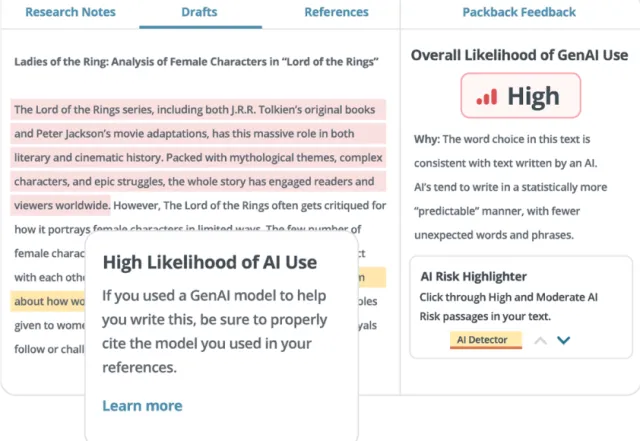Click the 'High Likelihood of AI Use' tooltip heading
The width and height of the screenshot is (640, 441).
point(210,262)
